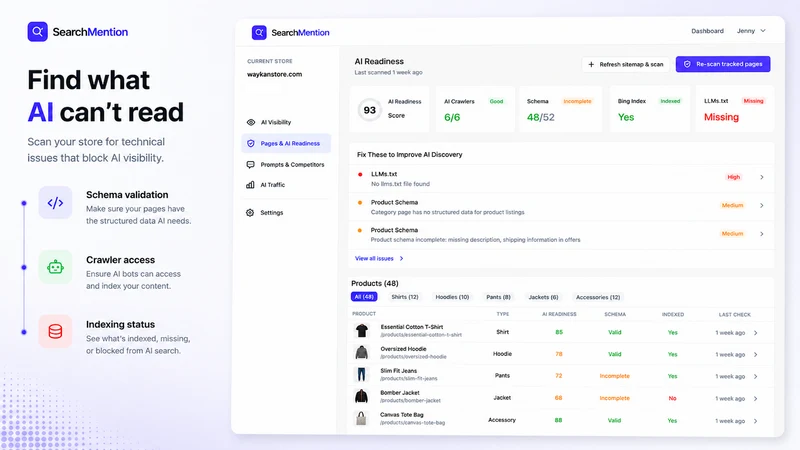The image size is (800, 450).
Task: Open AI Visibility menu item
Action: tap(286, 122)
